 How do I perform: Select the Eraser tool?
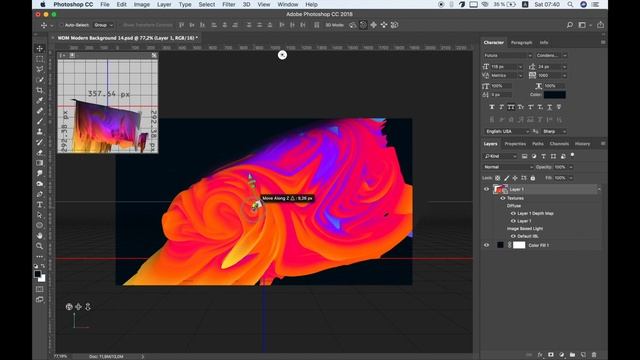pos(40,153)
